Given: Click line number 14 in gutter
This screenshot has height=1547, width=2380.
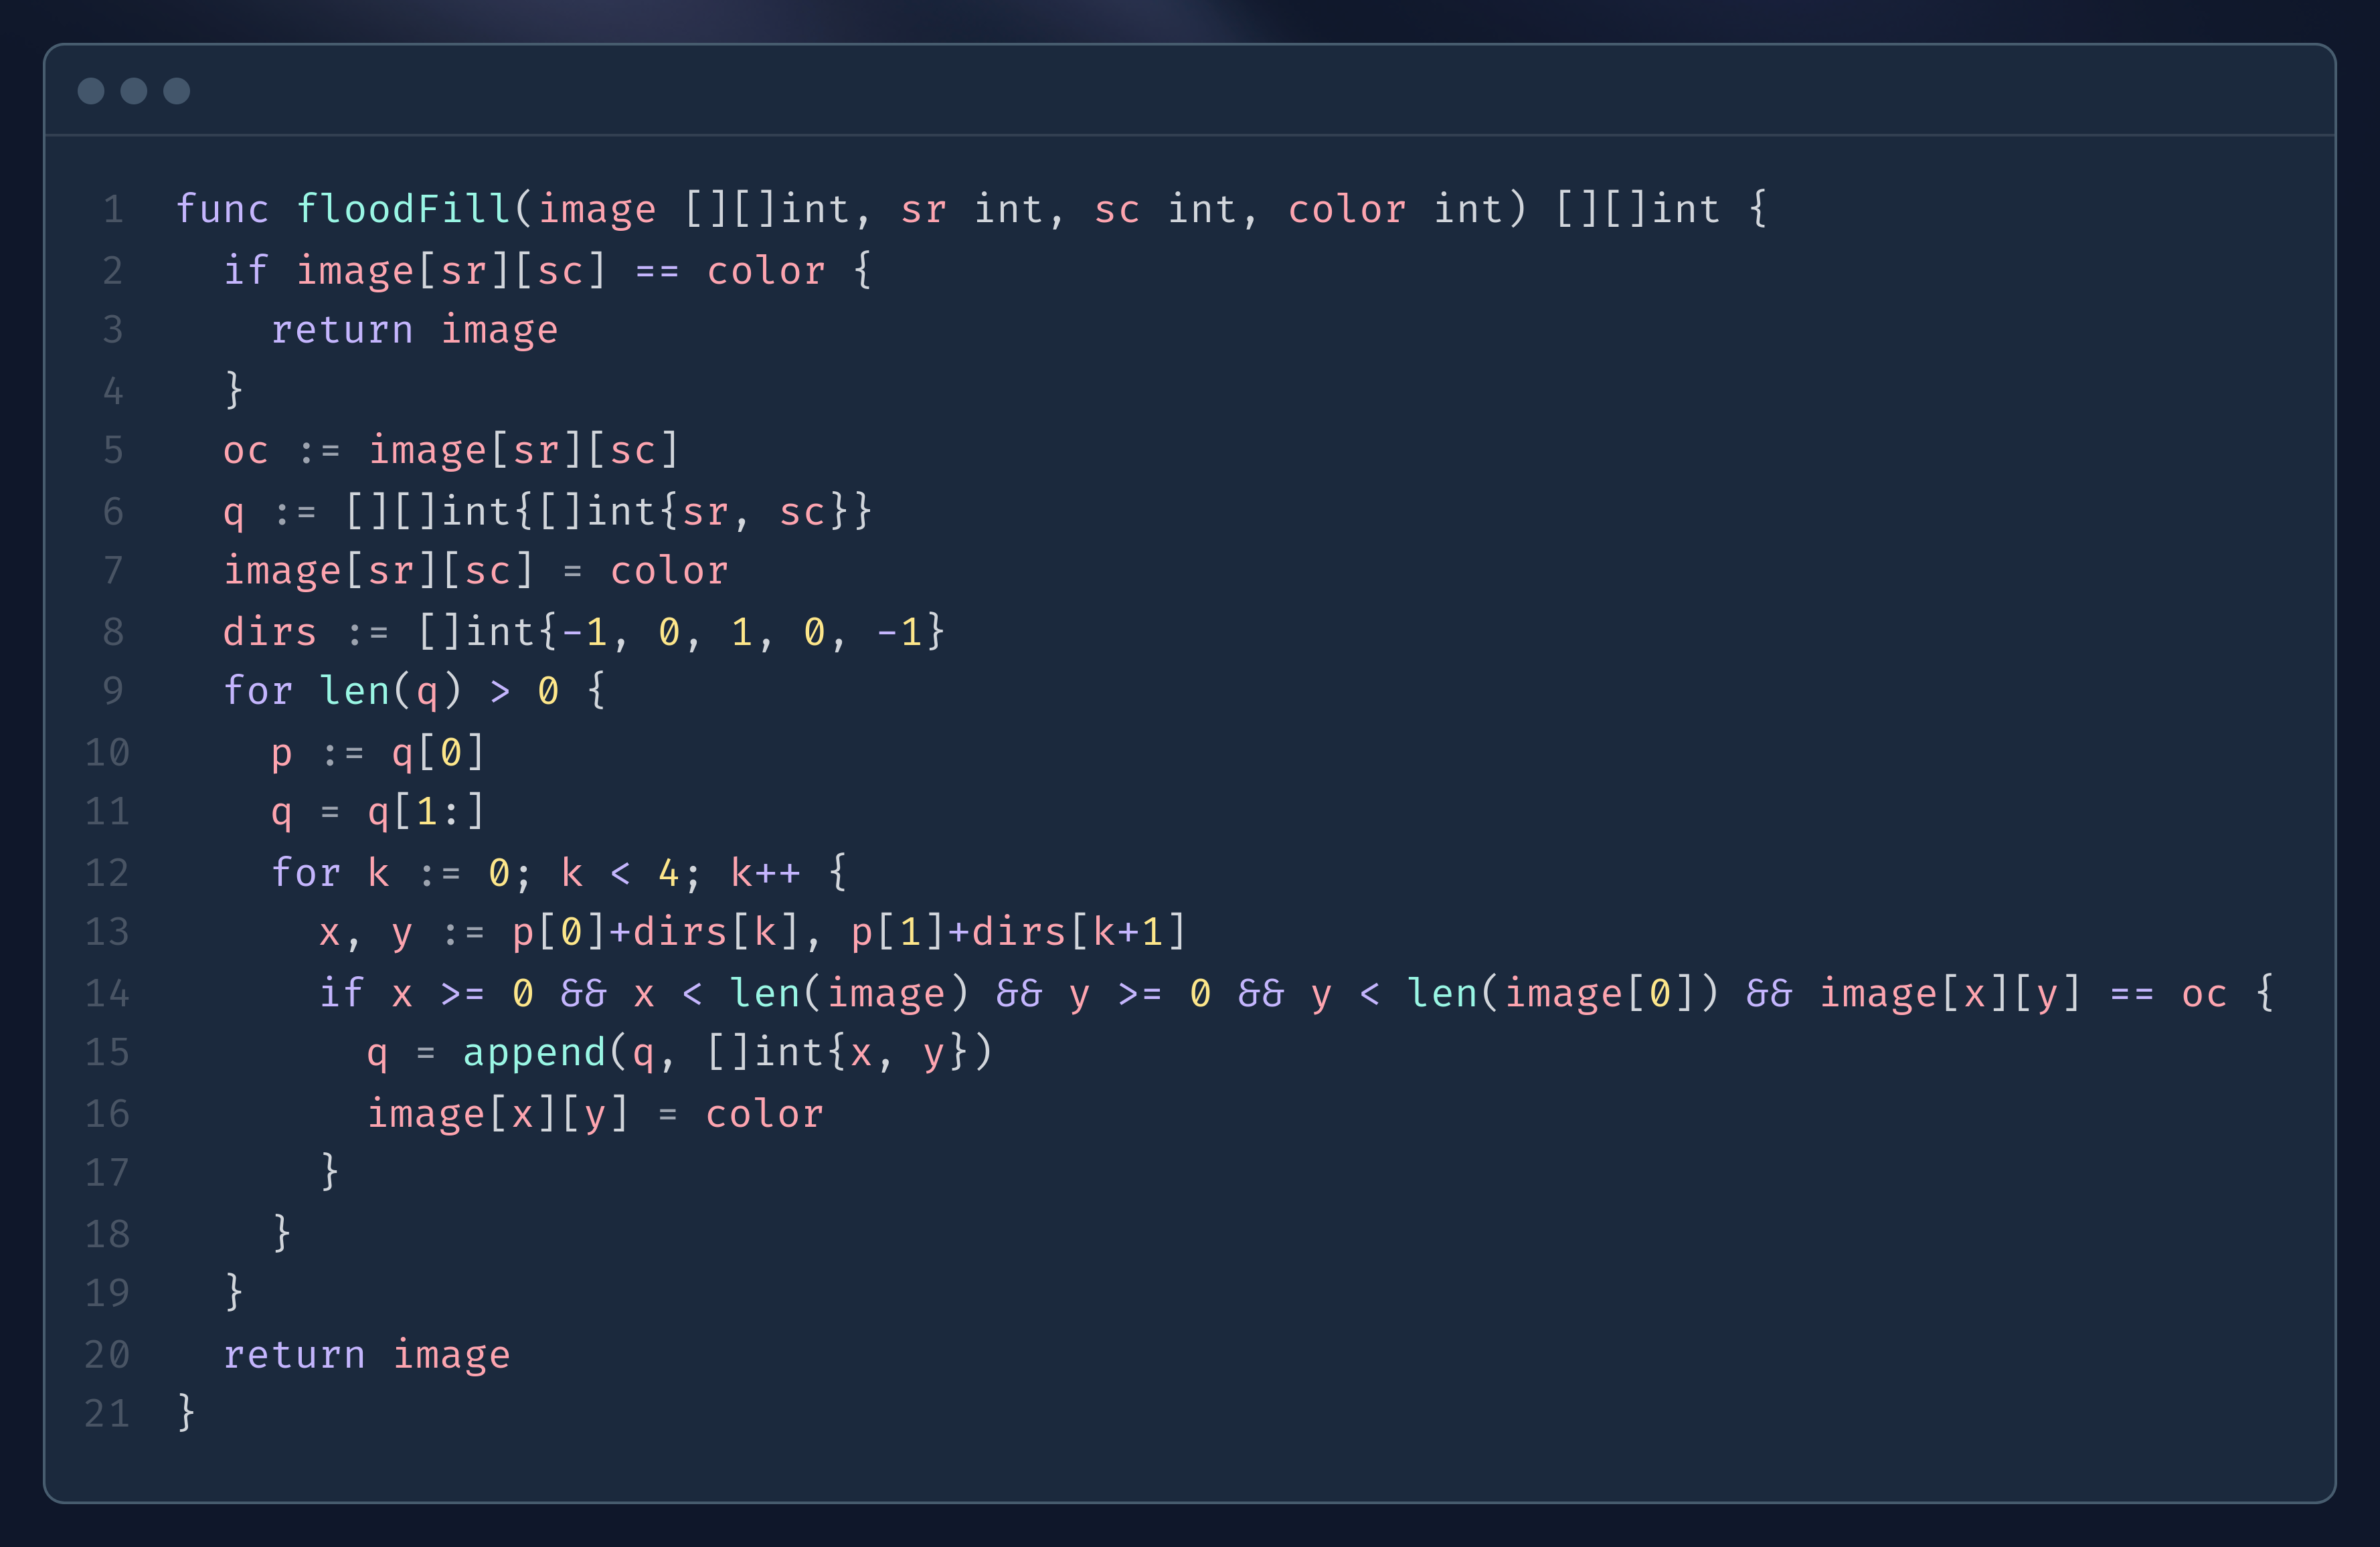Looking at the screenshot, I should click(x=107, y=993).
